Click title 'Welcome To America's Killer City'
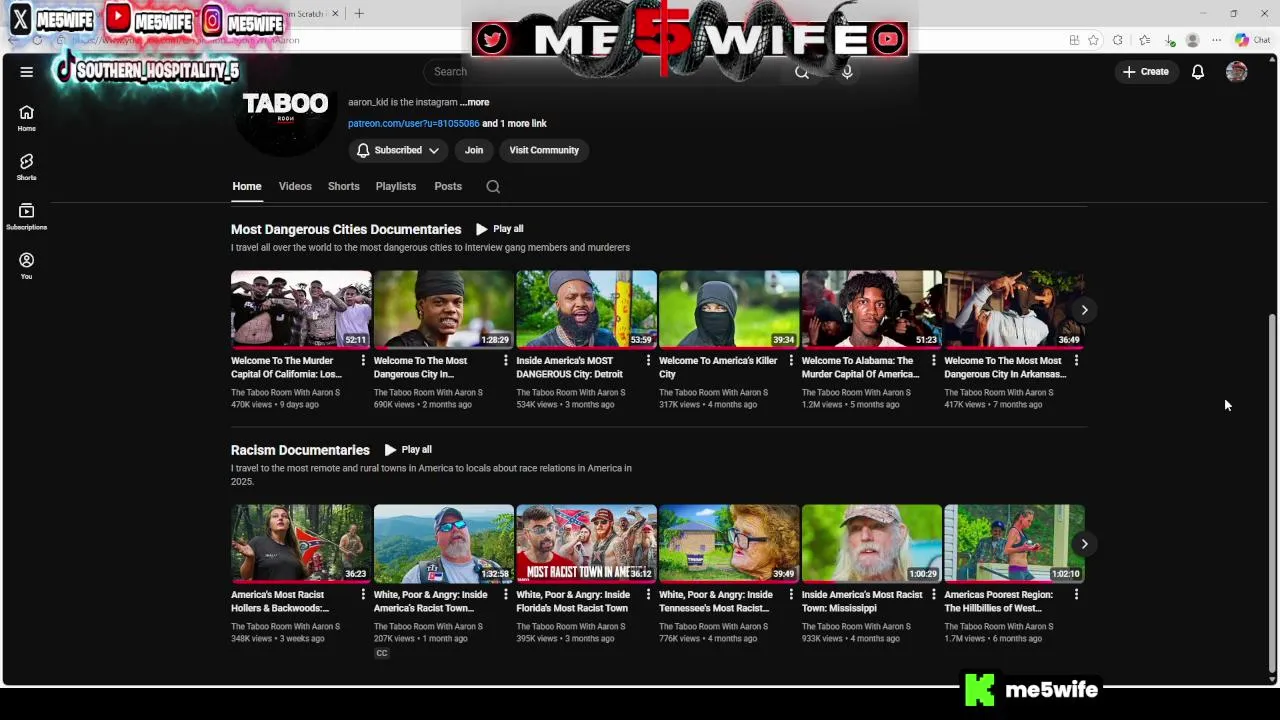 click(718, 367)
